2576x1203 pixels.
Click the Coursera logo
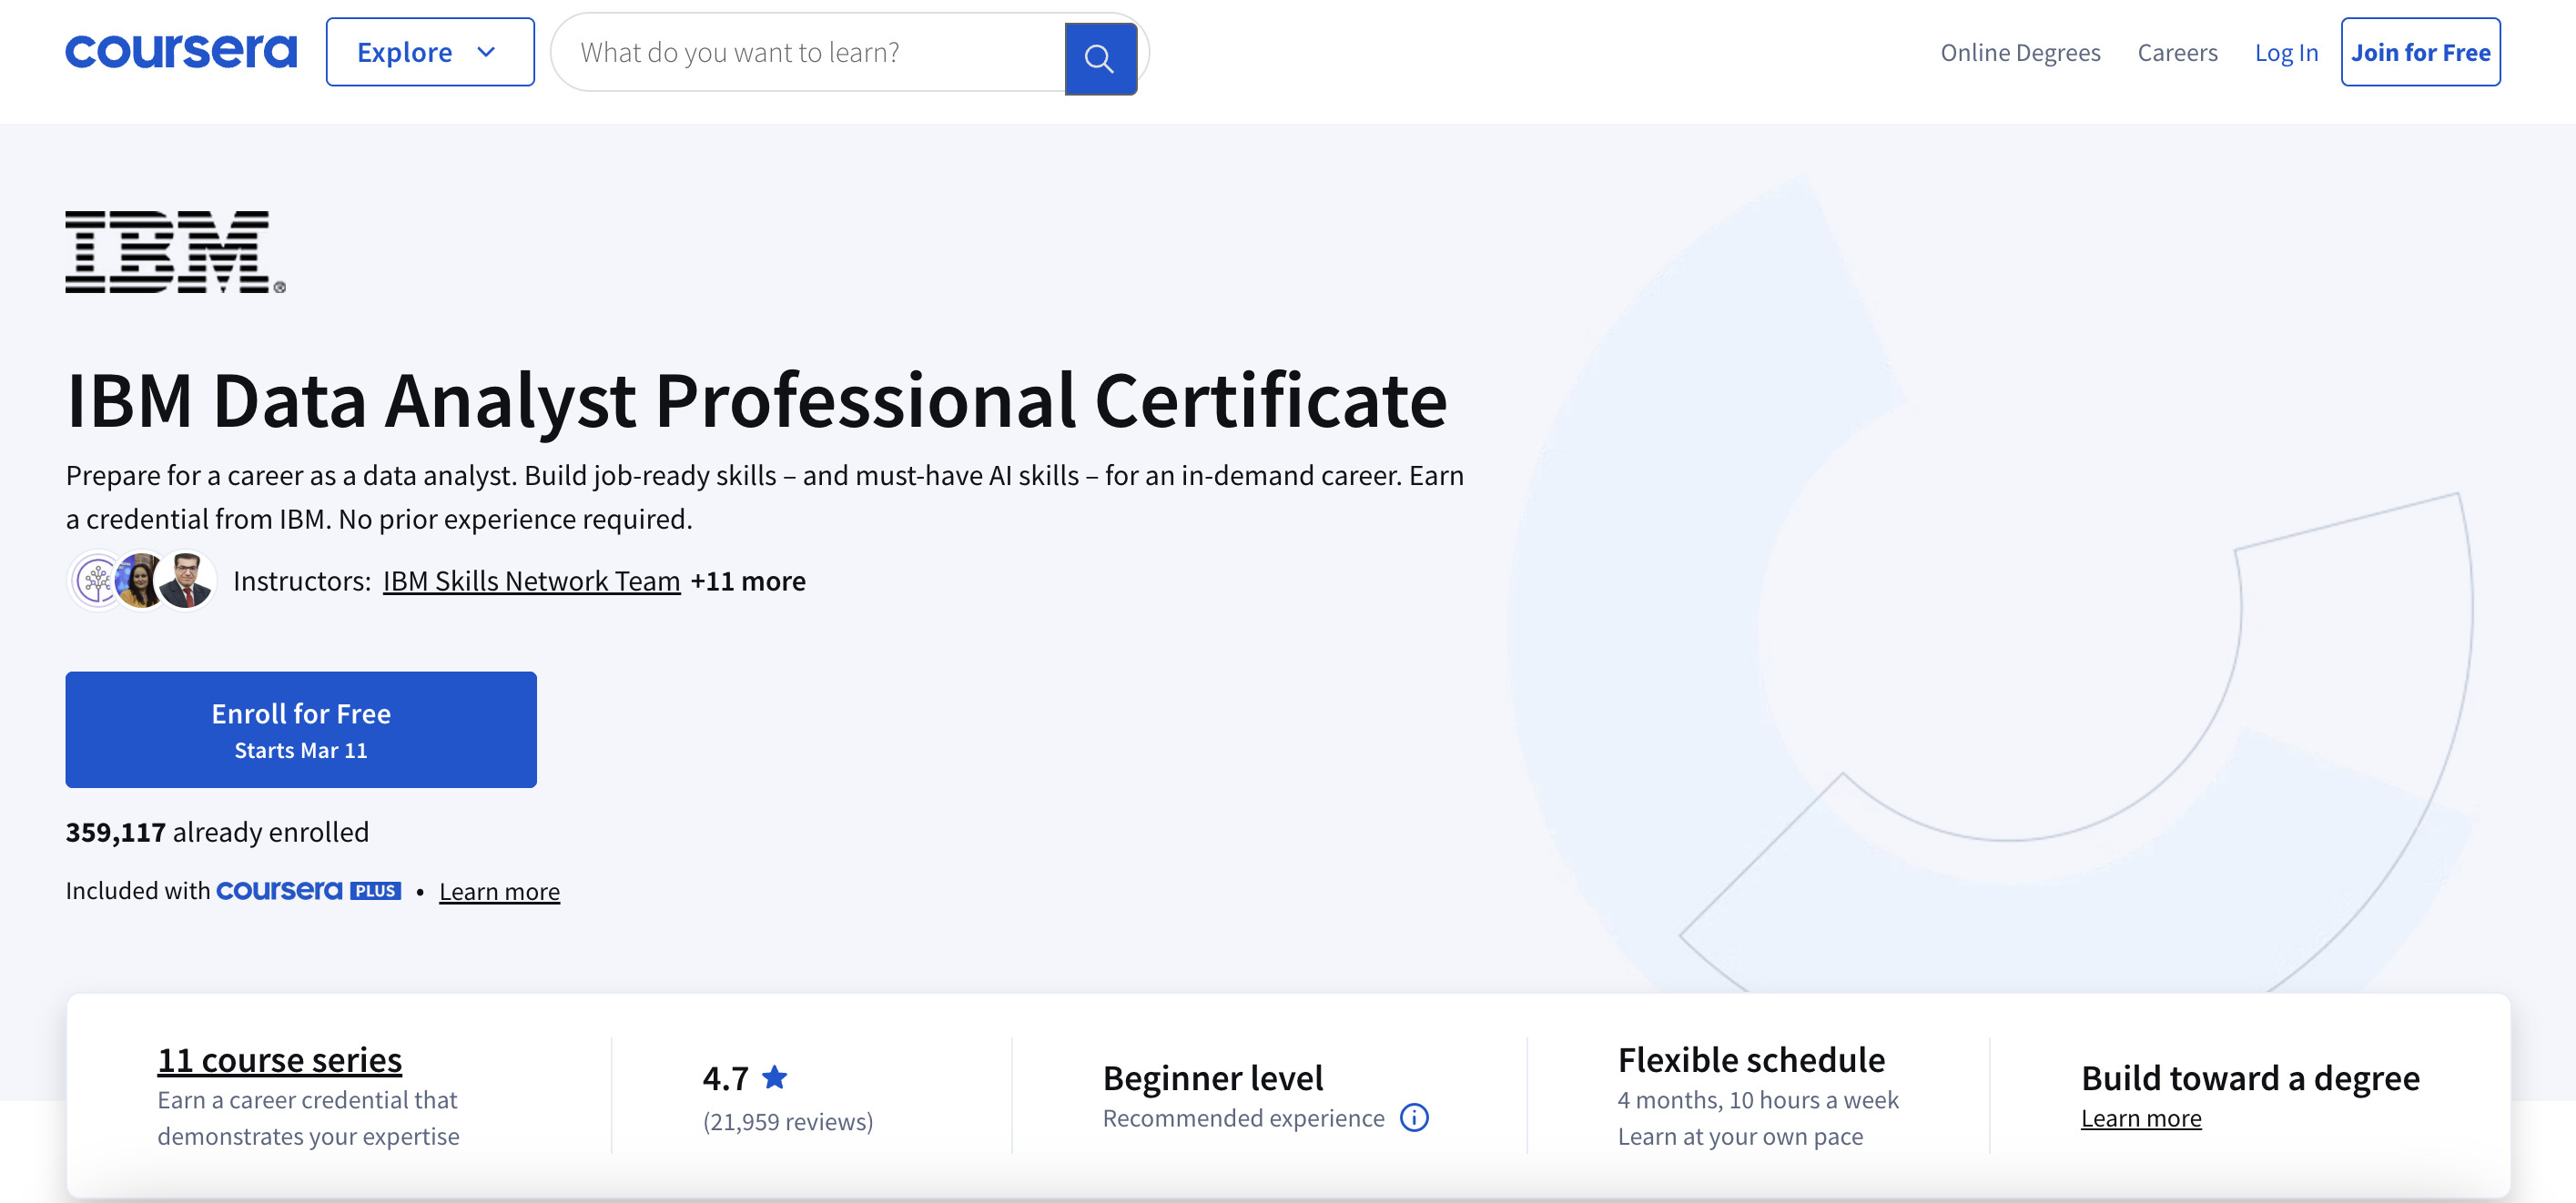pos(181,52)
